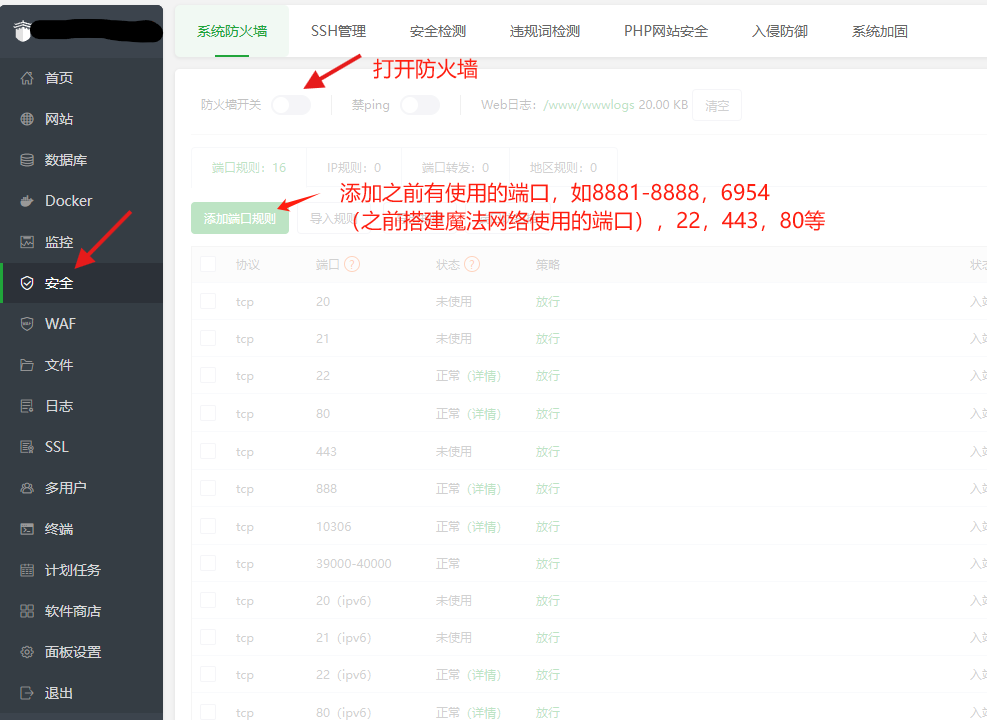
Task: Toggle the 禁ping switch
Action: point(419,105)
